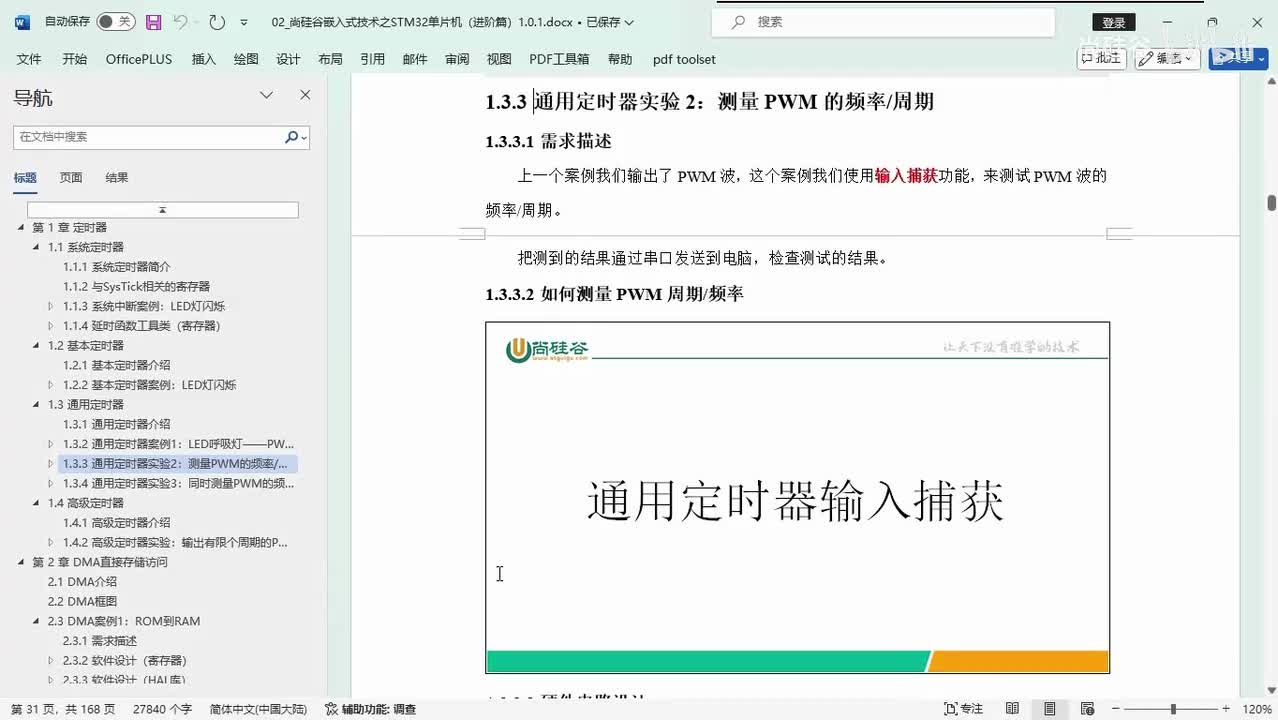Click the Redo arrow icon
The height and width of the screenshot is (720, 1278).
pos(217,21)
